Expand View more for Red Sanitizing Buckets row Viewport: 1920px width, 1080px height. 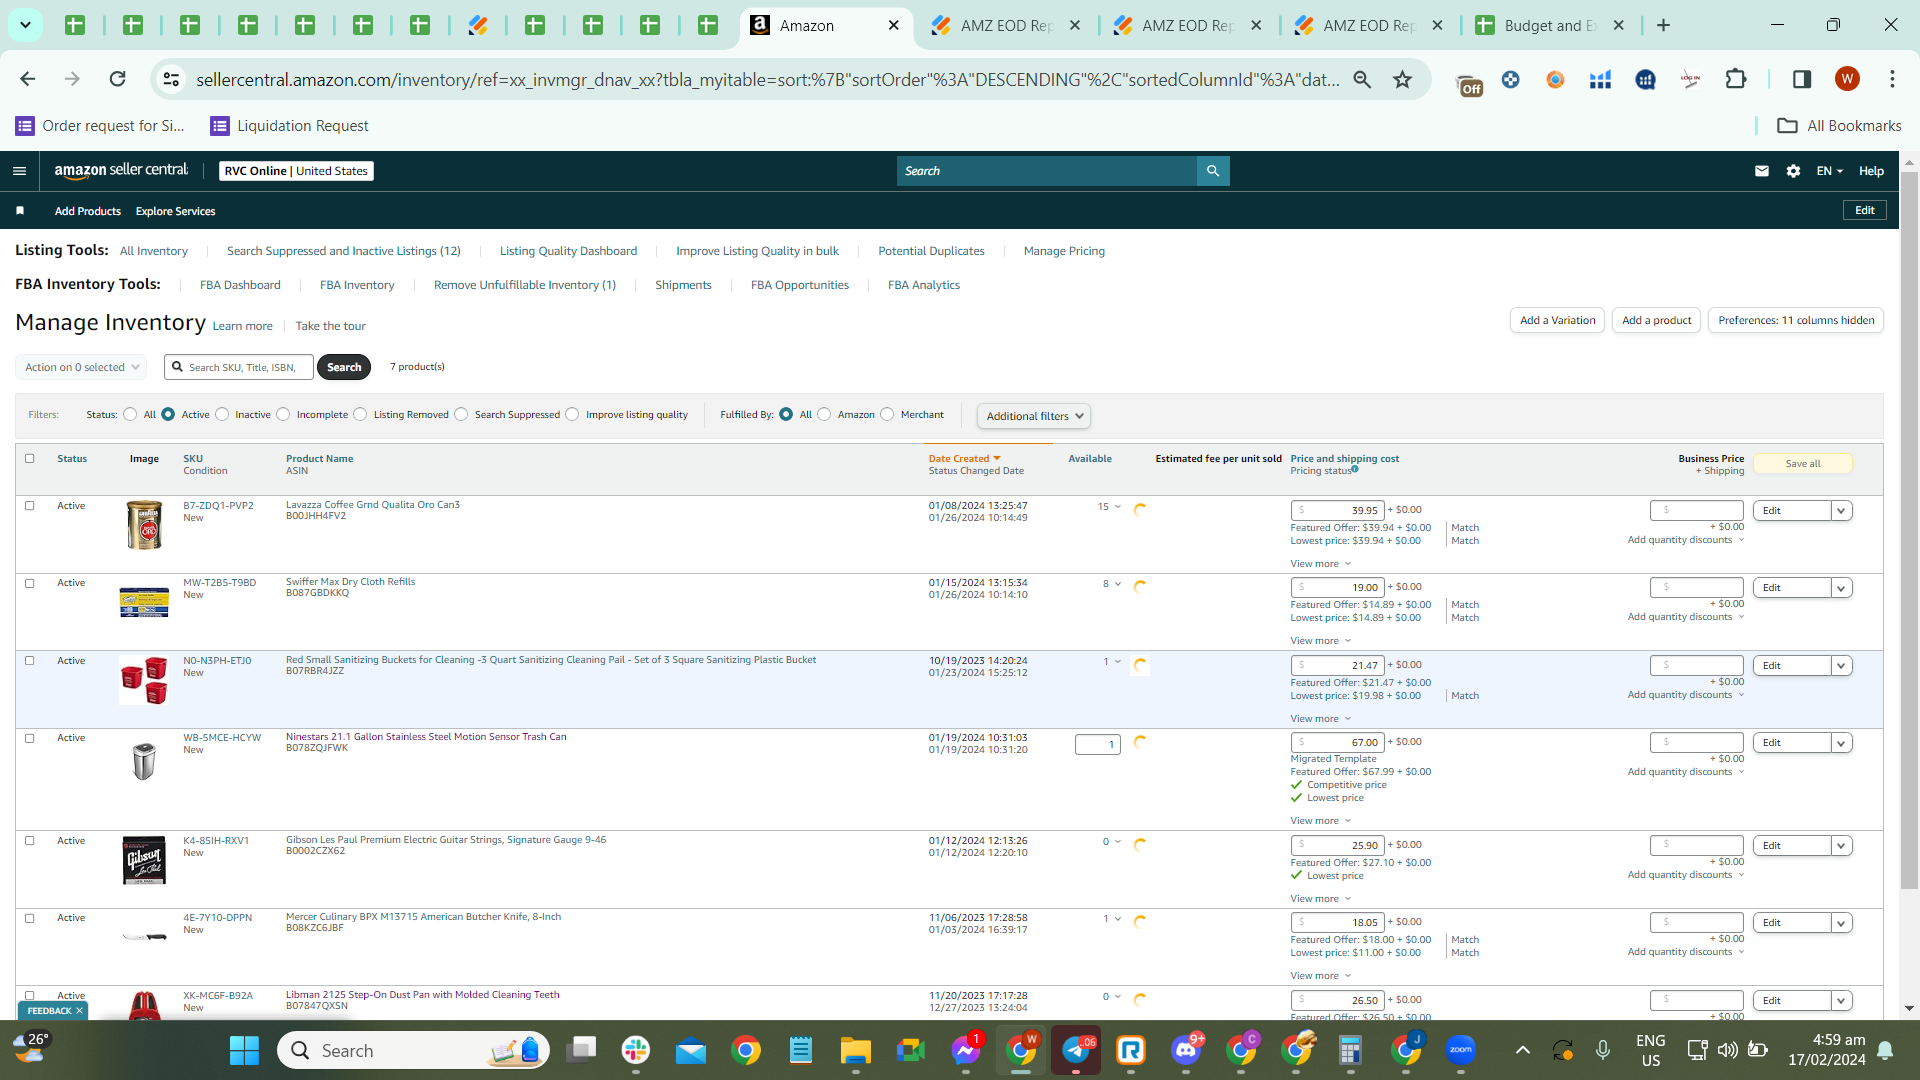(x=1321, y=719)
